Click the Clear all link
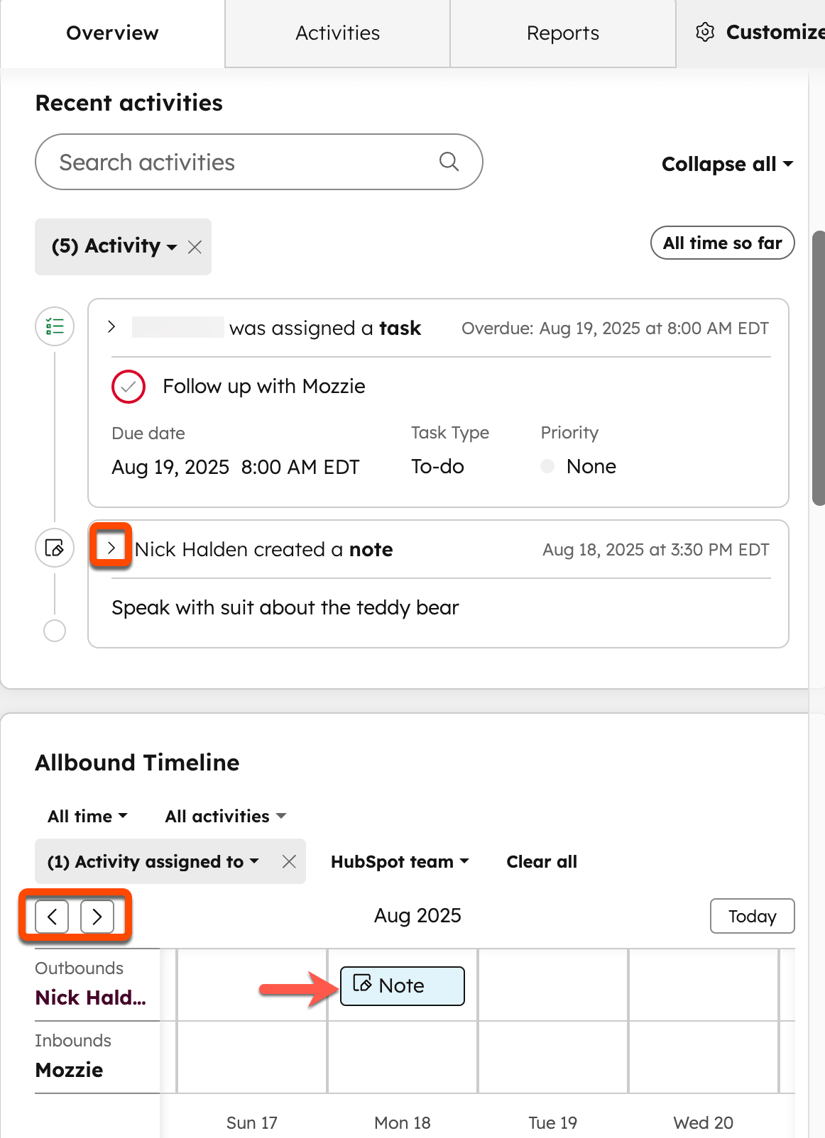Image resolution: width=825 pixels, height=1138 pixels. 541,861
